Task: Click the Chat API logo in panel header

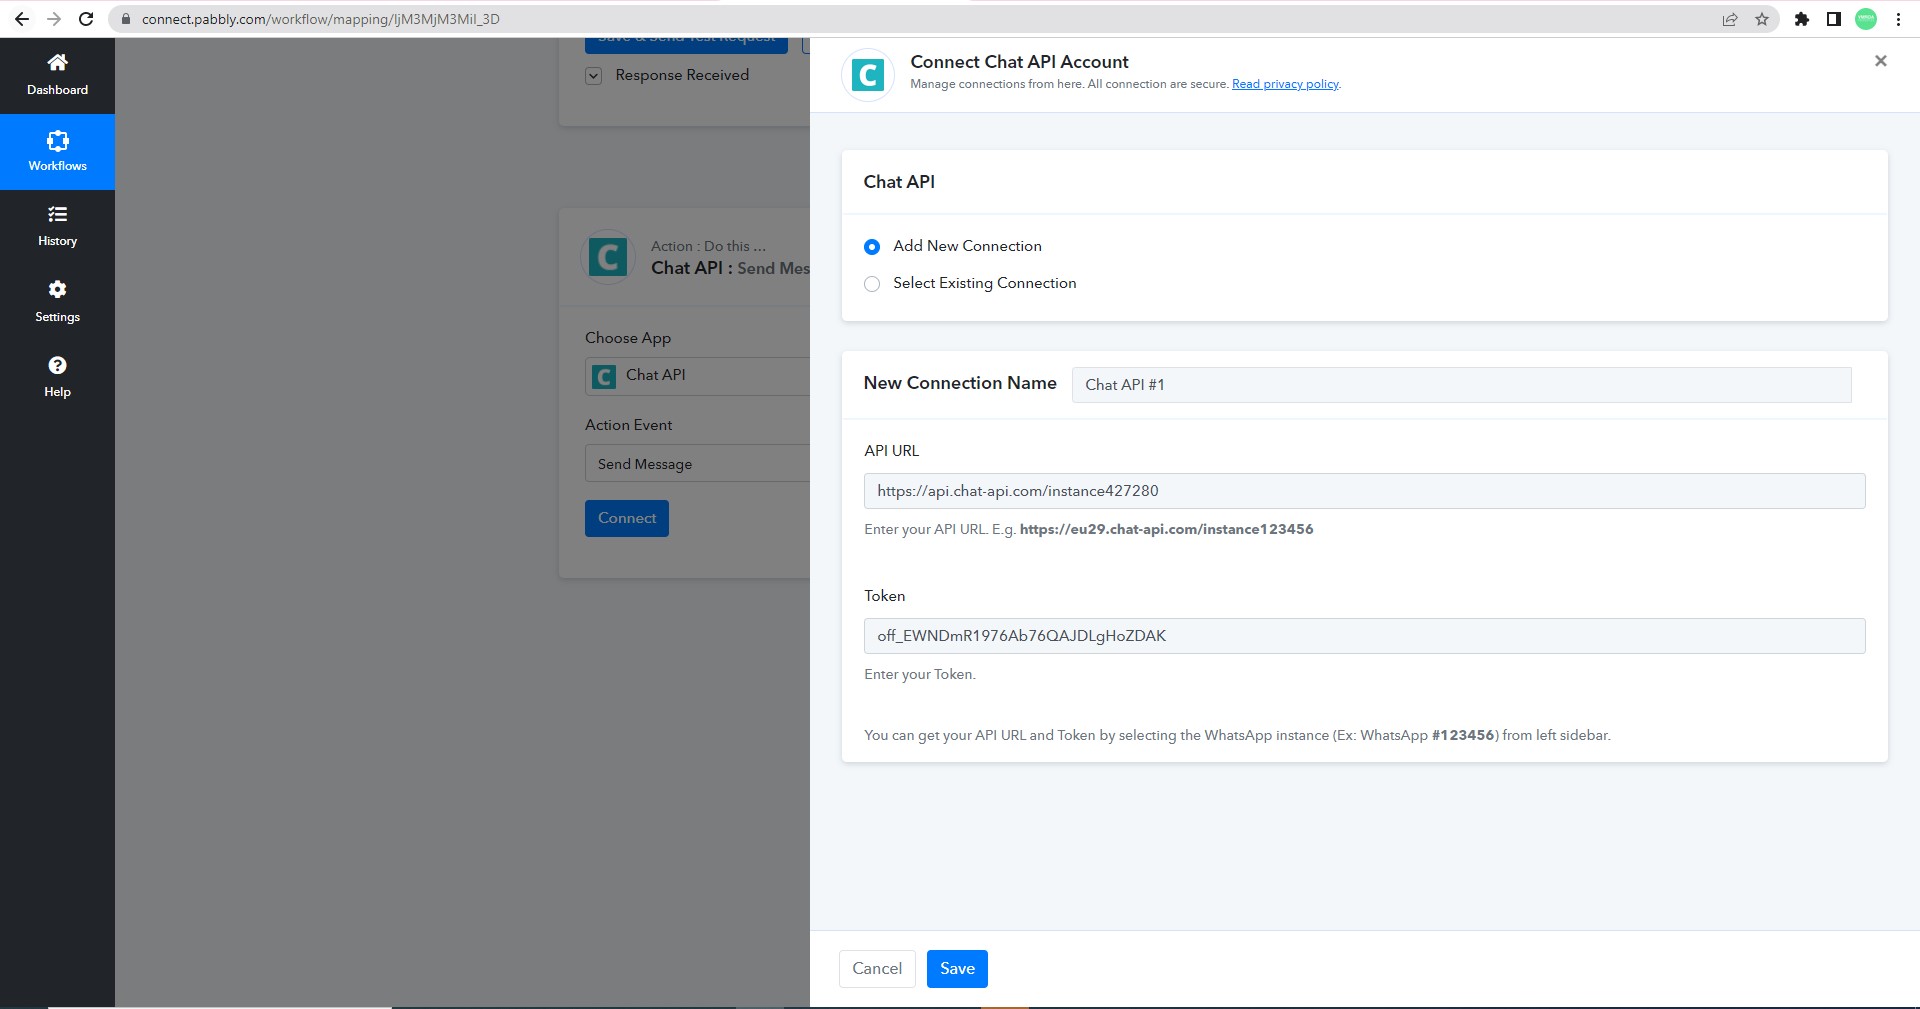Action: click(868, 75)
